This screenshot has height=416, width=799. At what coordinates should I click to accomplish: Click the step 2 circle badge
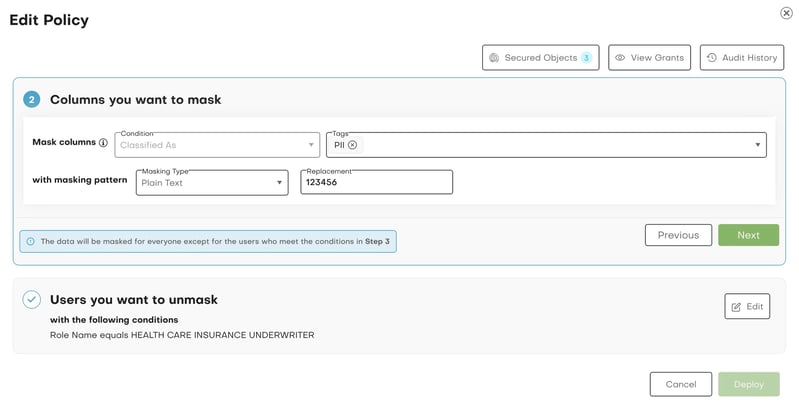(x=32, y=99)
